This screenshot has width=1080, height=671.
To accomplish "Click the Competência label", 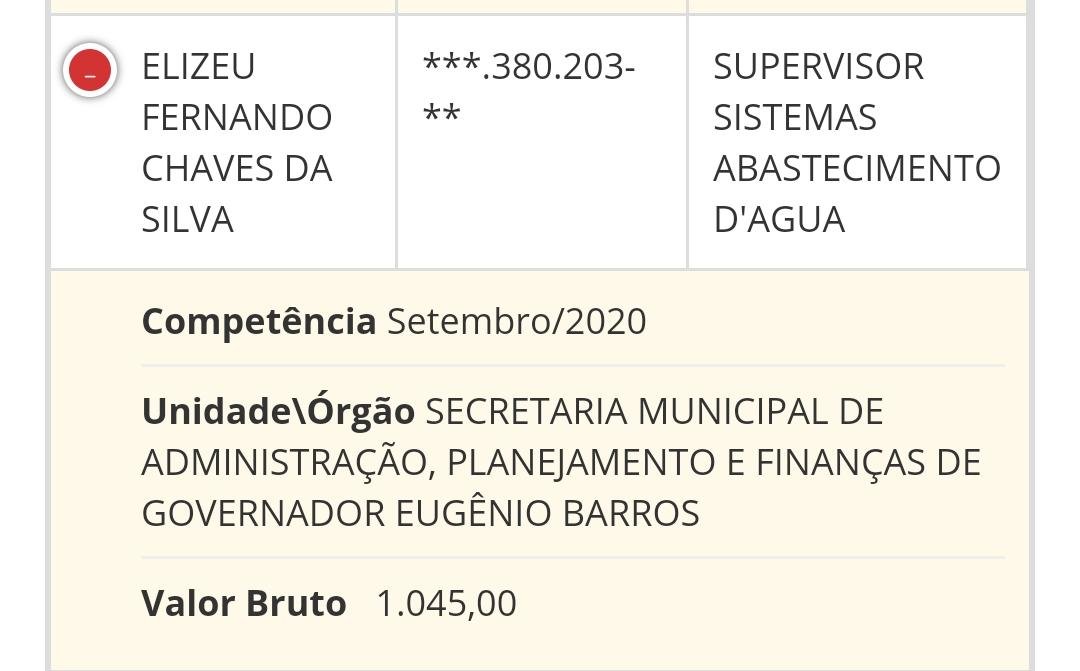I will pos(259,322).
